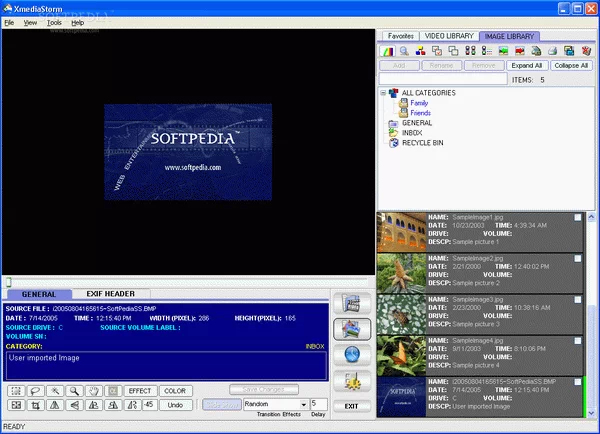Select the SampleImage4.jpg butterfly thumbnail
The image size is (600, 434).
coord(401,356)
